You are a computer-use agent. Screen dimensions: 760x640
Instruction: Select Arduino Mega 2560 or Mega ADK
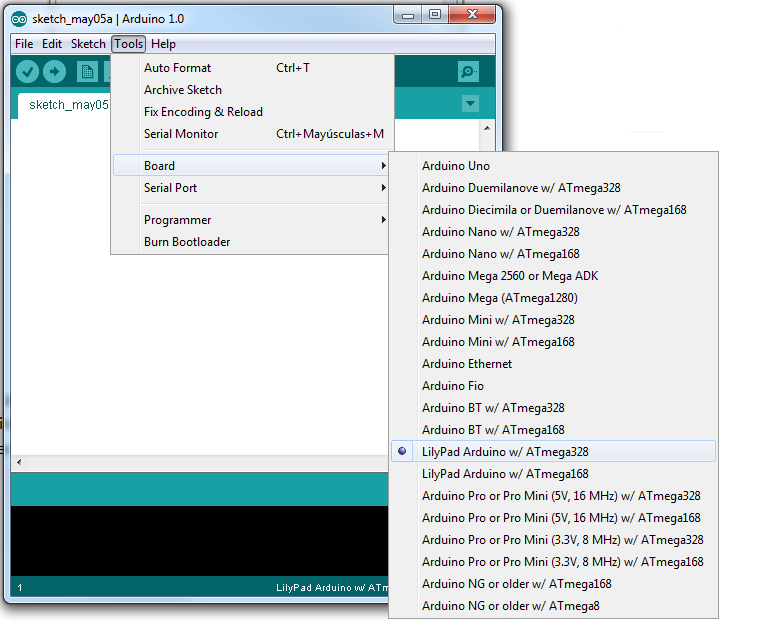coord(510,276)
